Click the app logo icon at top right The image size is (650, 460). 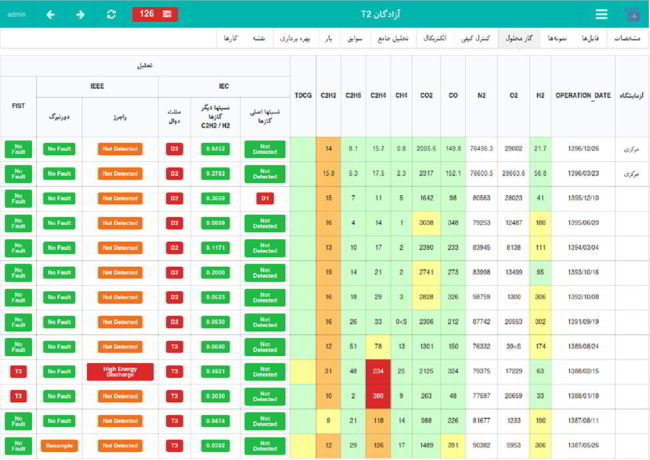point(632,14)
